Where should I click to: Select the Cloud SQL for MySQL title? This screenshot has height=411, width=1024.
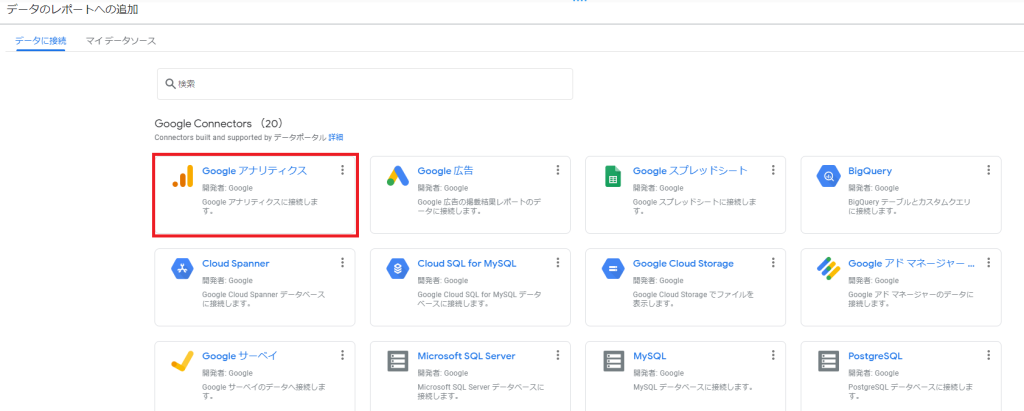pyautogui.click(x=467, y=263)
